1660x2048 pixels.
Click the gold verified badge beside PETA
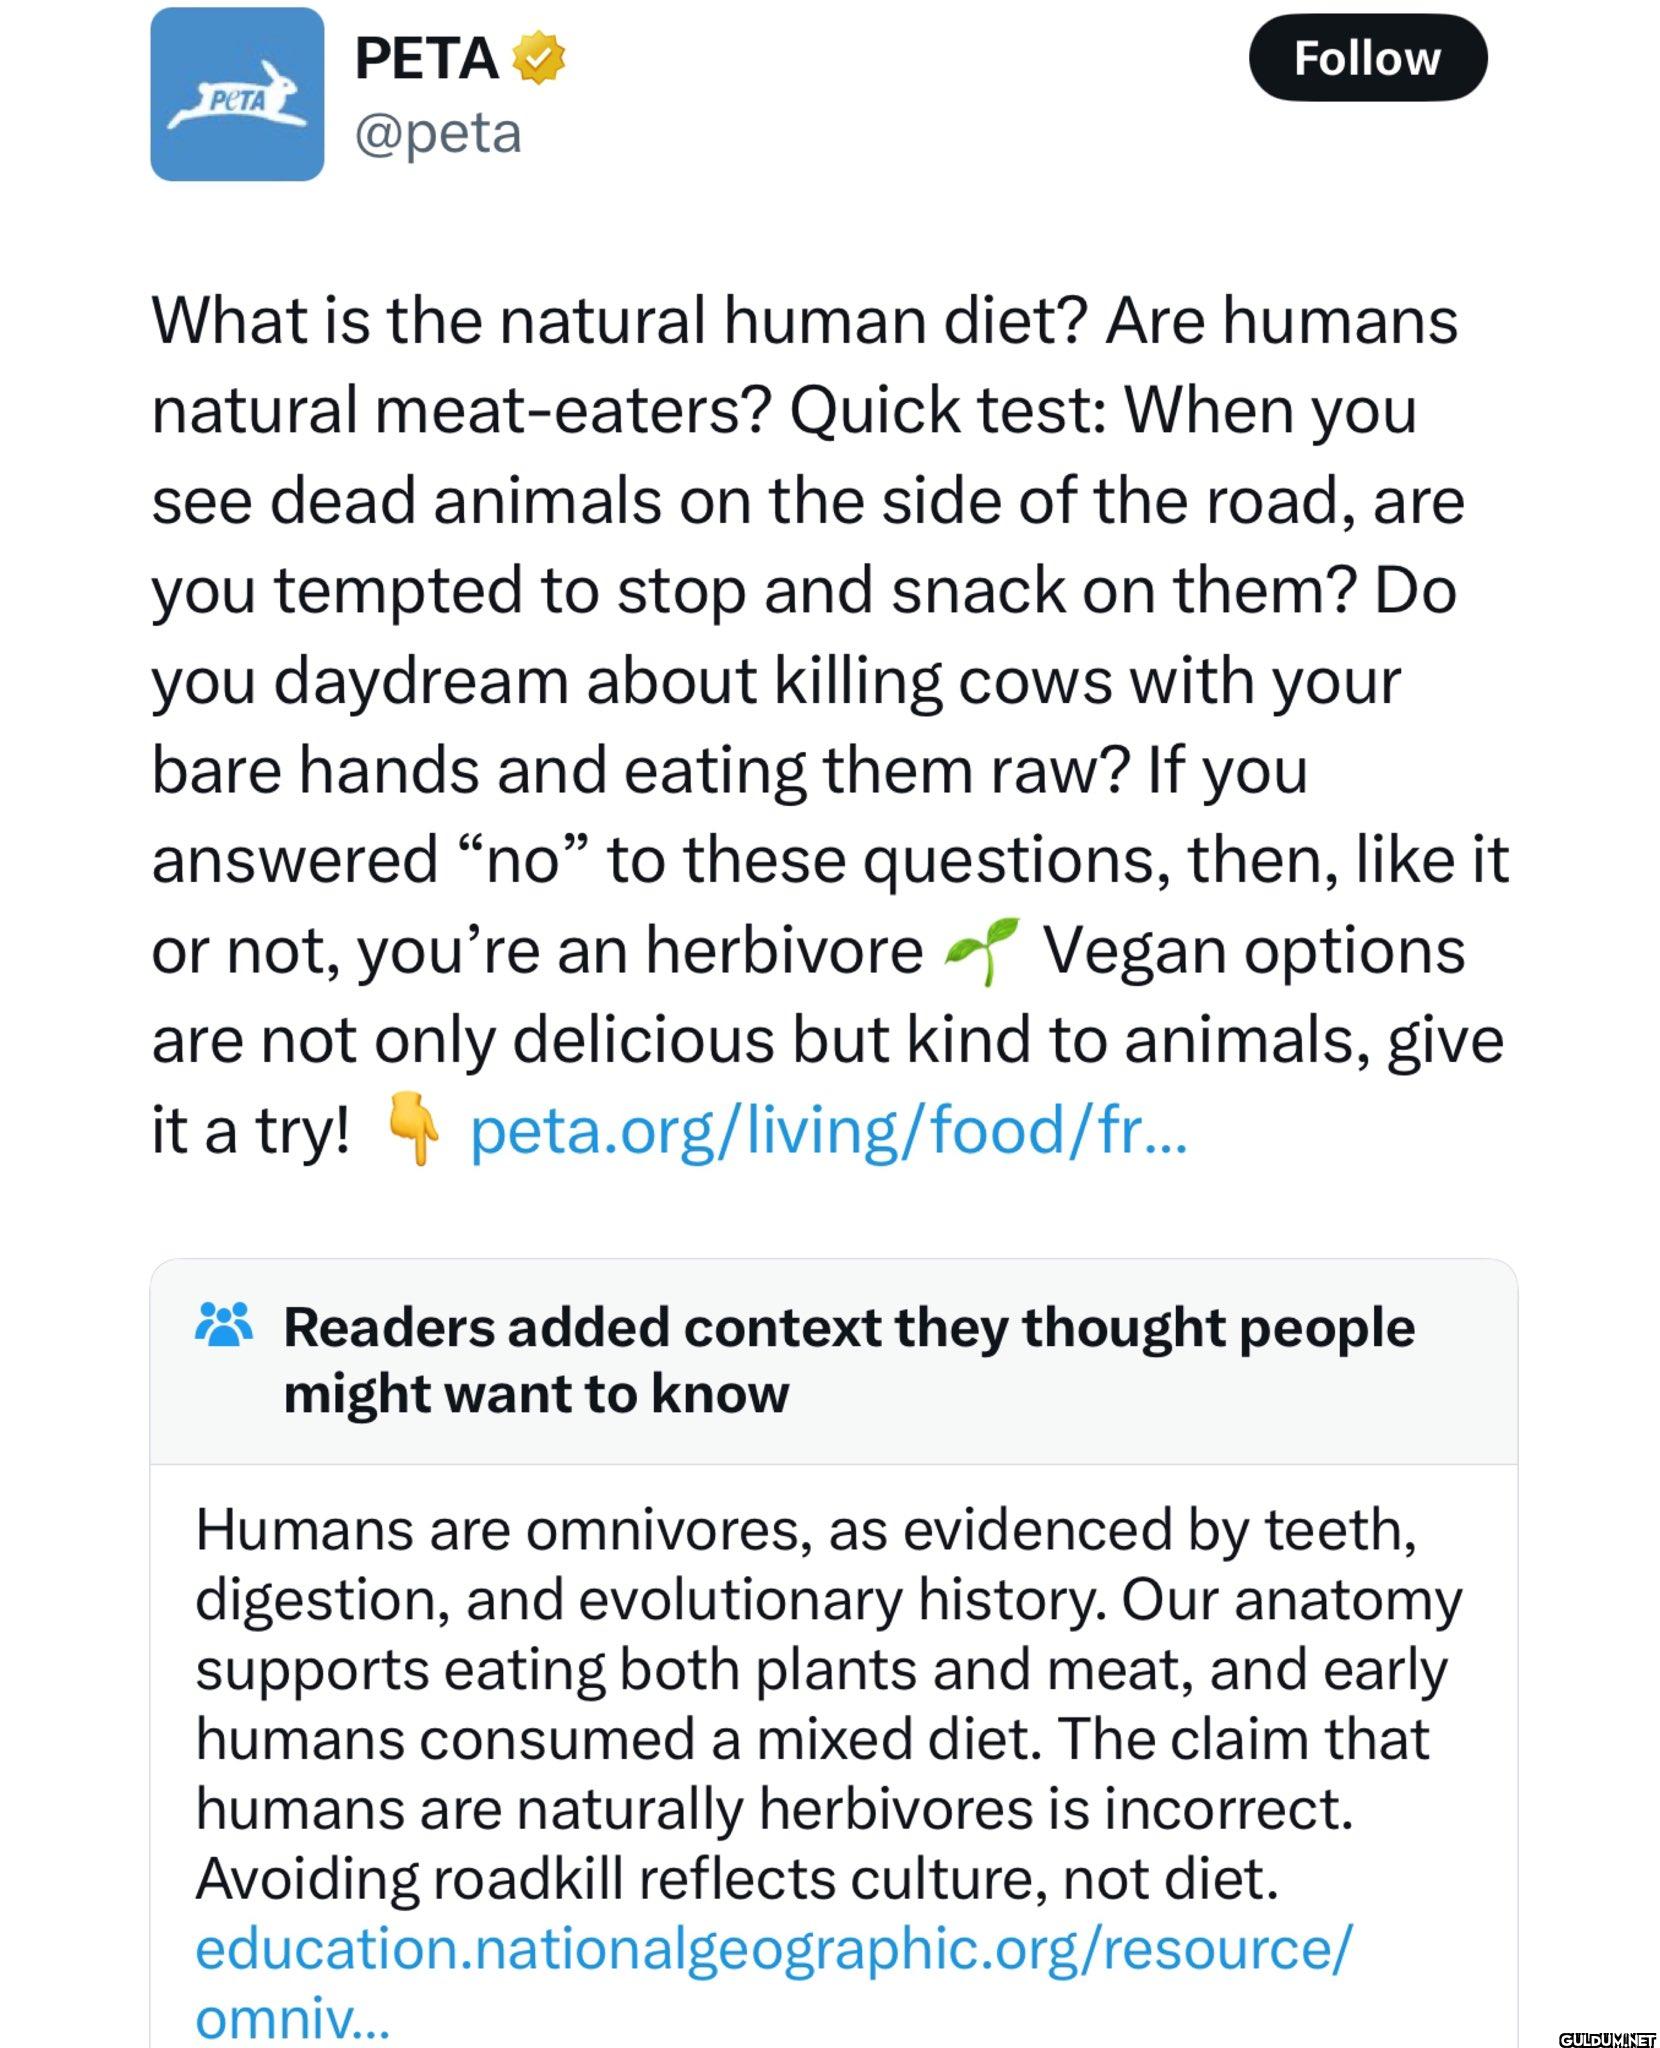[539, 58]
